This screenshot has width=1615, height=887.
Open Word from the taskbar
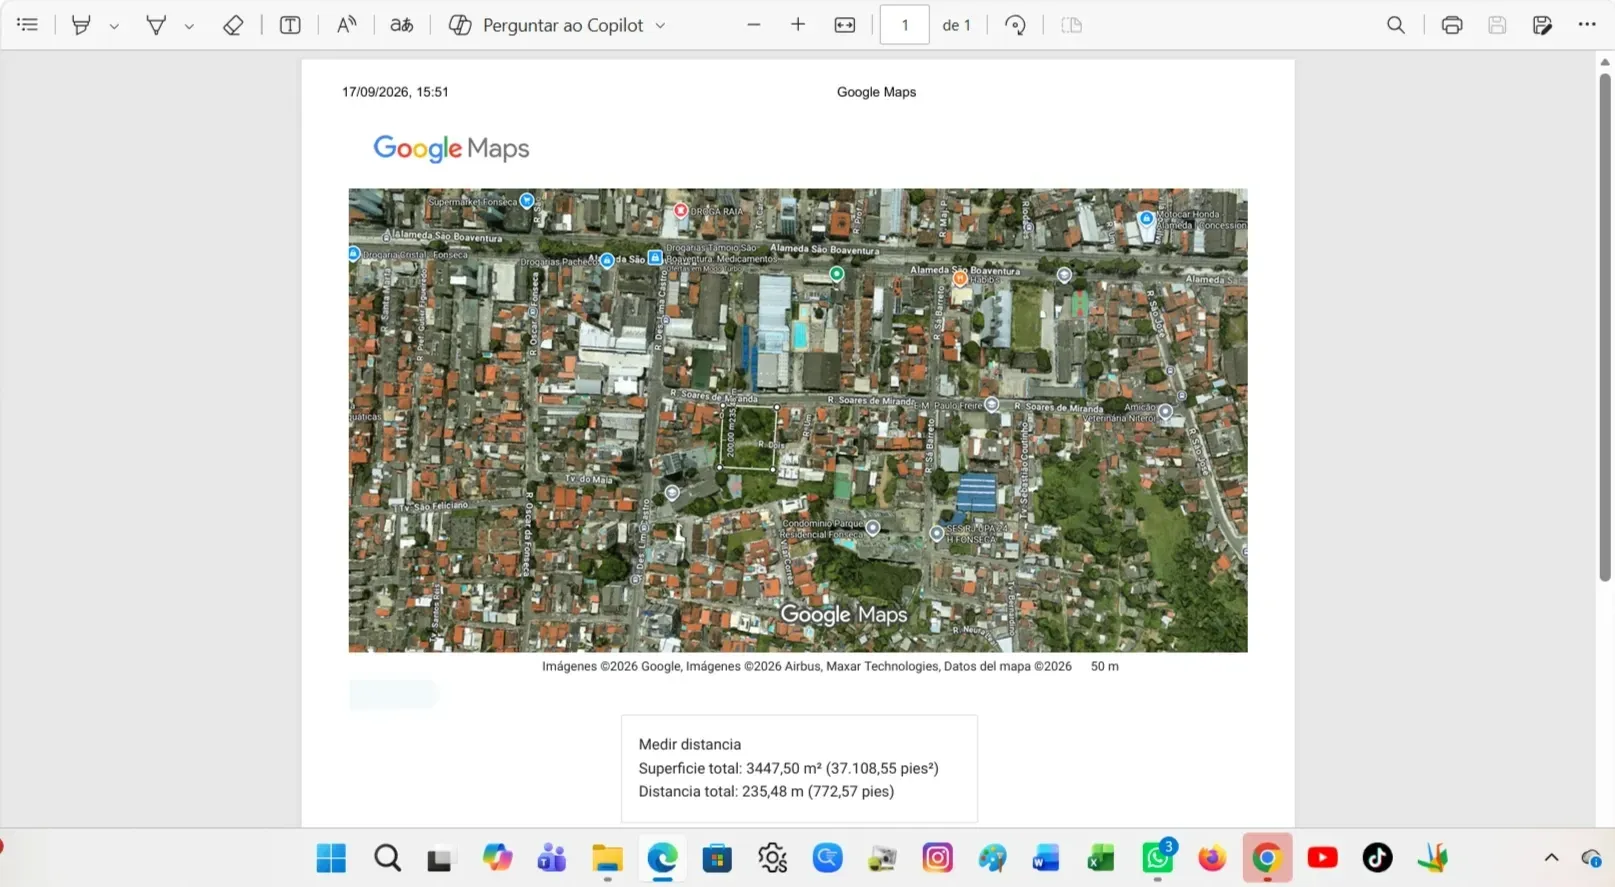point(1046,858)
